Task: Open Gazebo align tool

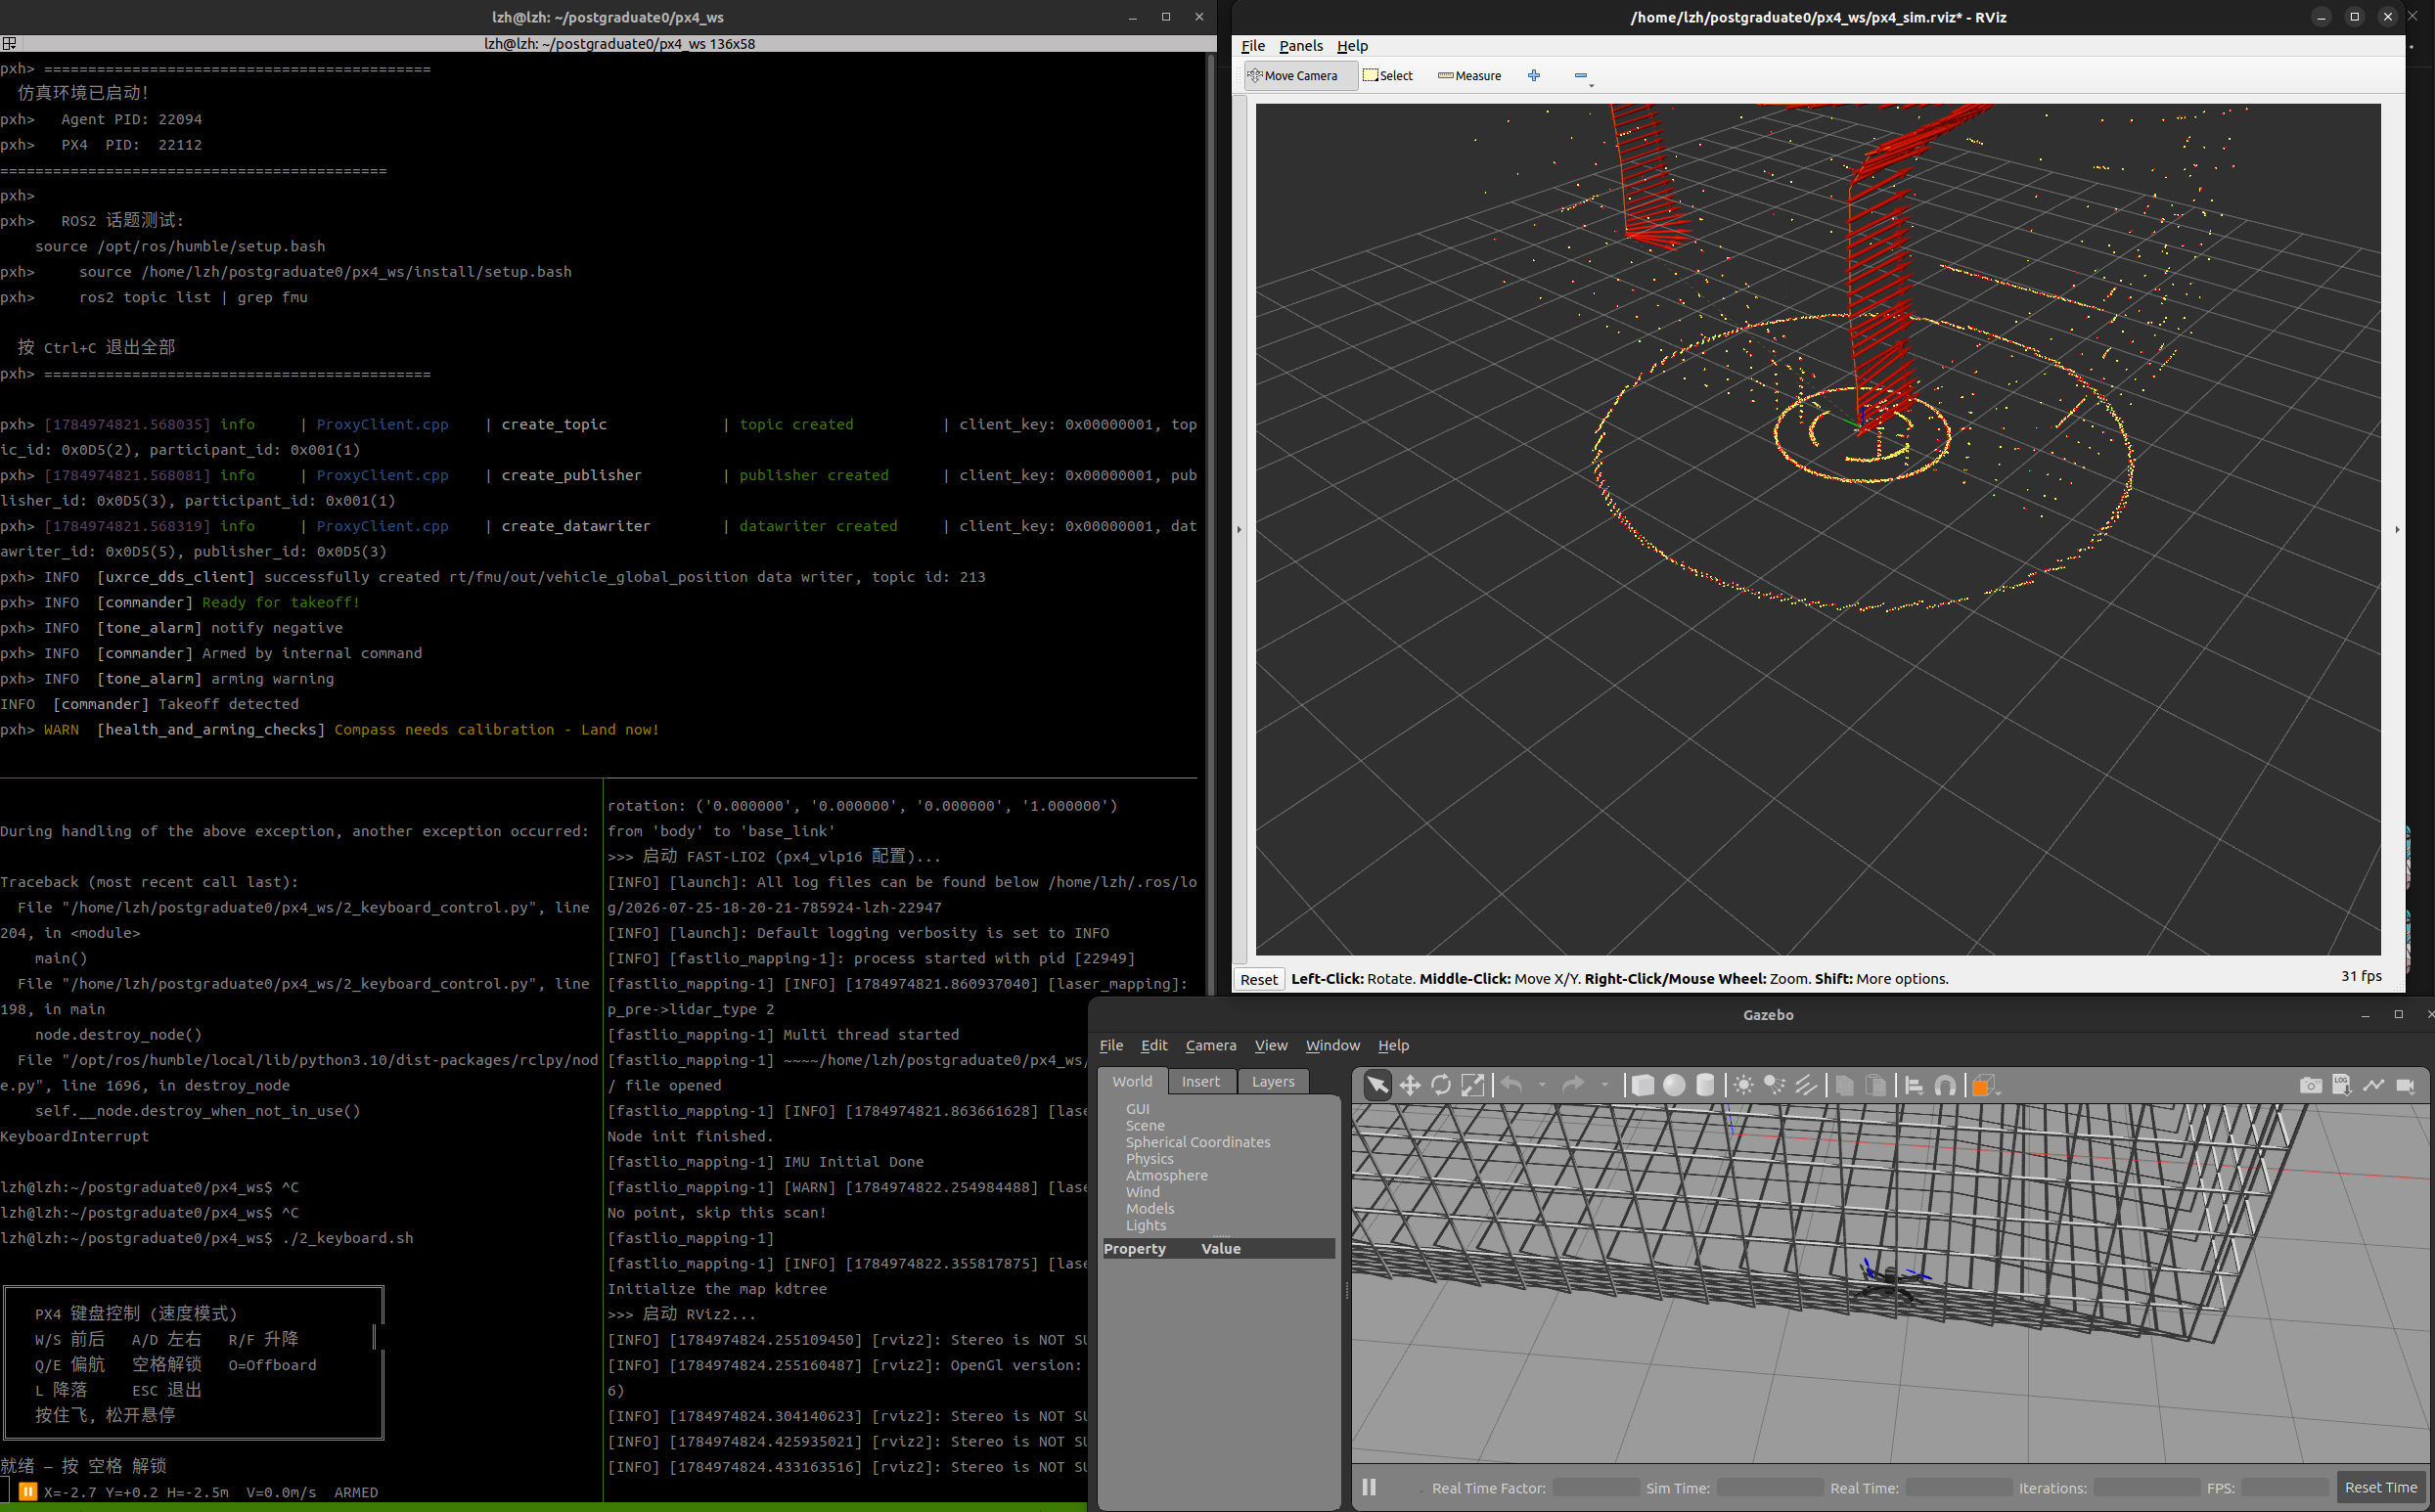Action: (x=1914, y=1086)
